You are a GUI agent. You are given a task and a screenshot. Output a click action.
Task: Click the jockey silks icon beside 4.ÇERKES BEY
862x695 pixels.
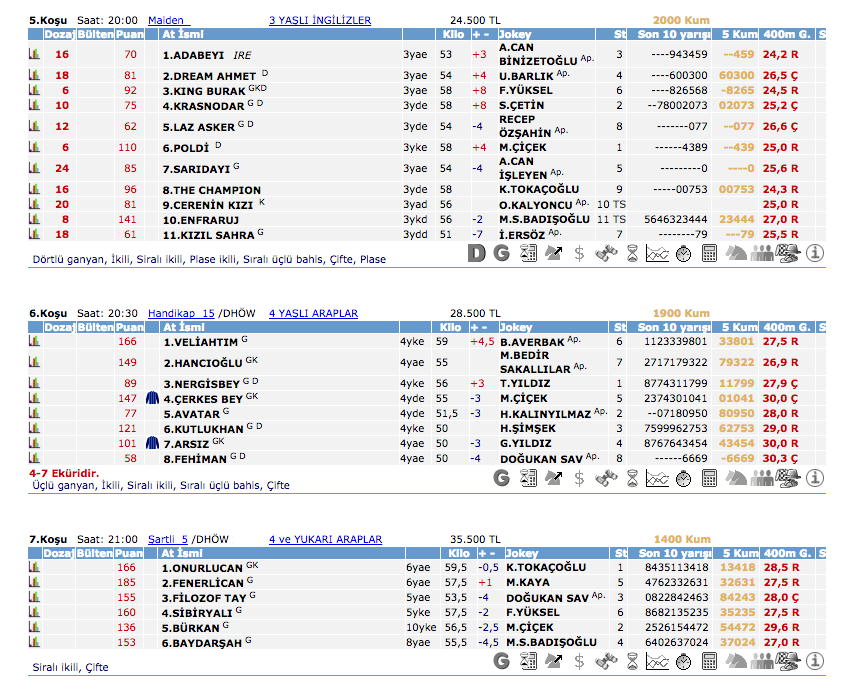click(153, 398)
